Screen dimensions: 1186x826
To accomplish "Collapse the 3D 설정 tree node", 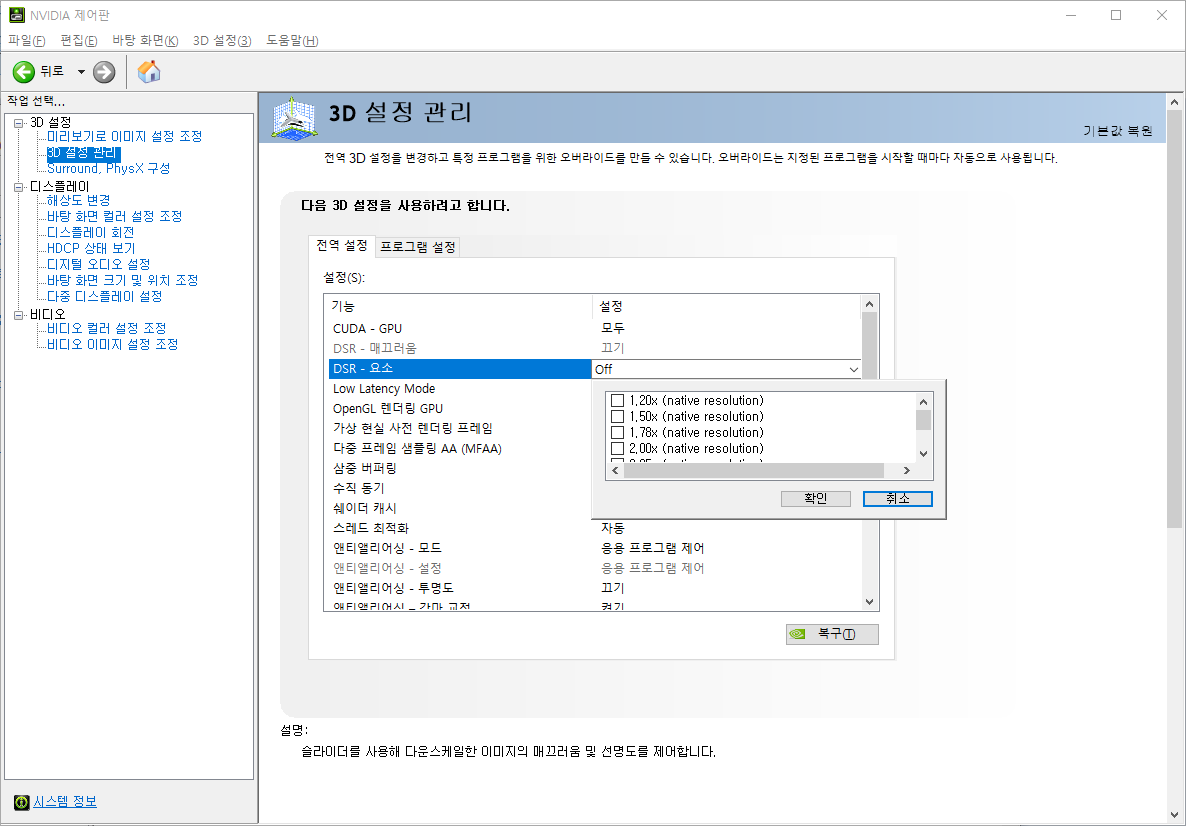I will [x=19, y=123].
